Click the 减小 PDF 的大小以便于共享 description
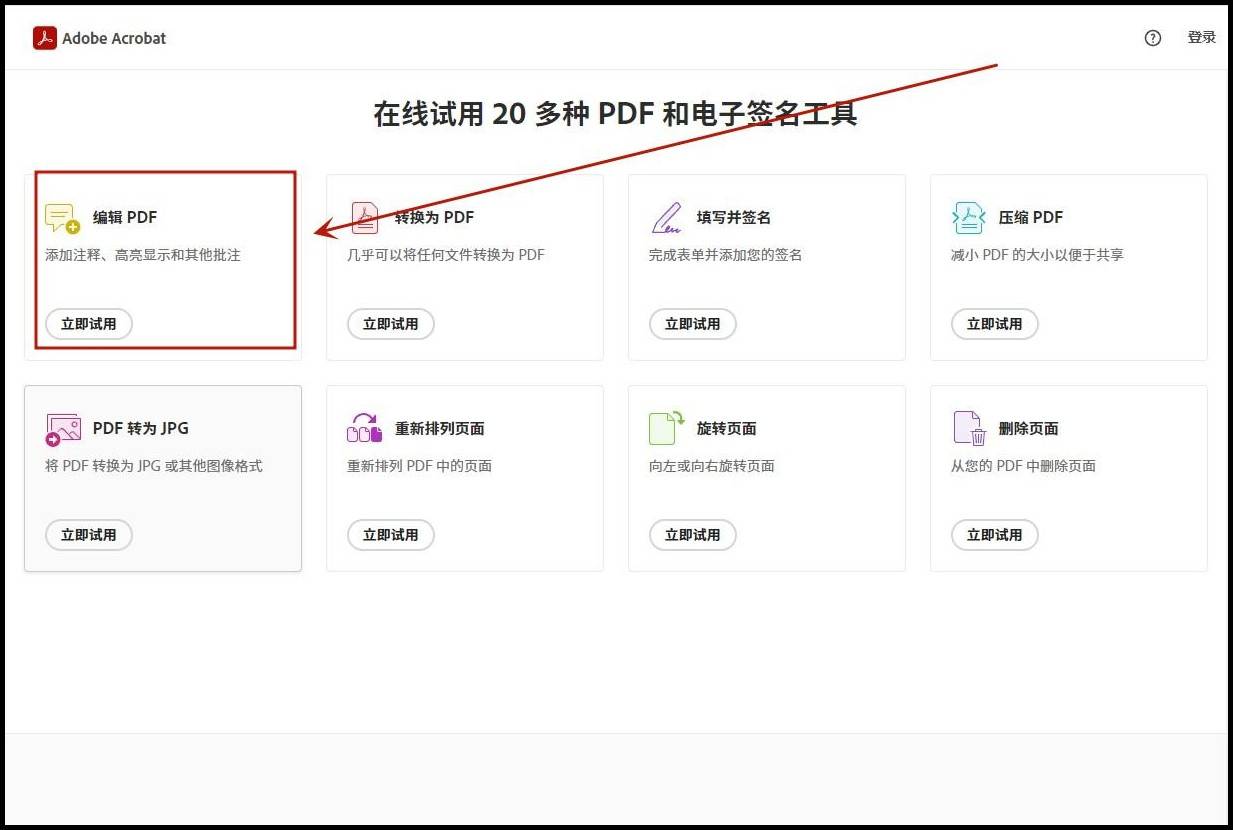Screen dimensions: 1233x830 coord(1037,255)
